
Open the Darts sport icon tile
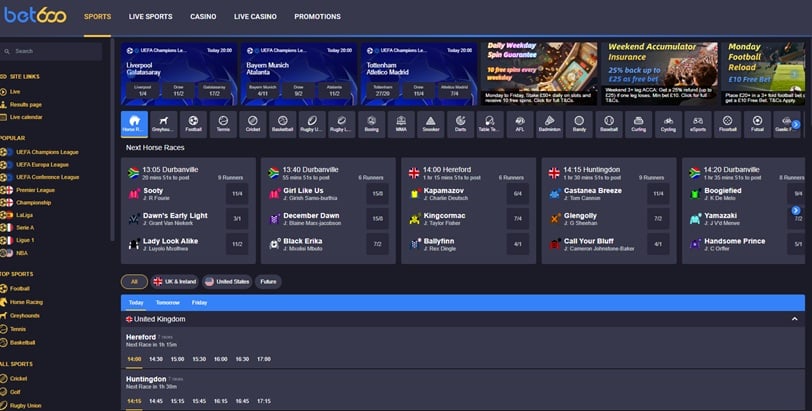click(x=460, y=124)
